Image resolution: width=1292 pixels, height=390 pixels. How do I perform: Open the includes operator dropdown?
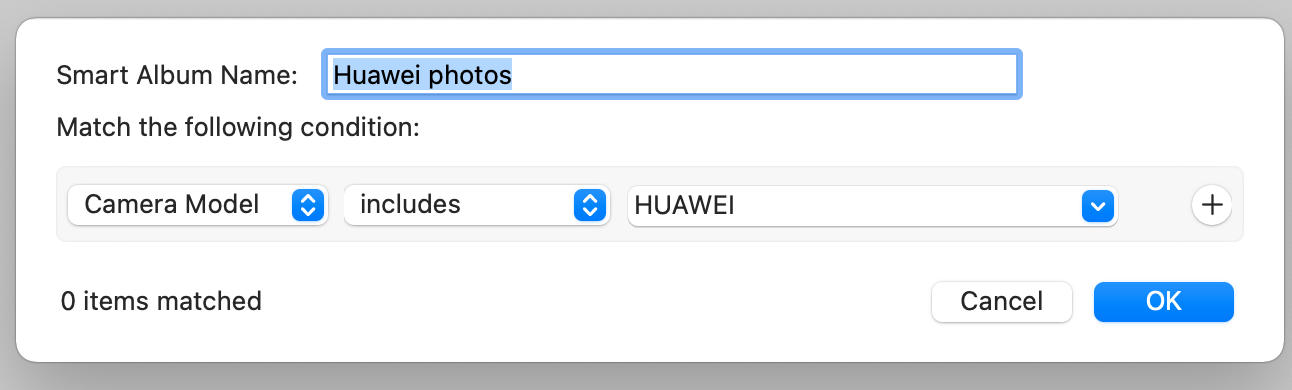[476, 205]
